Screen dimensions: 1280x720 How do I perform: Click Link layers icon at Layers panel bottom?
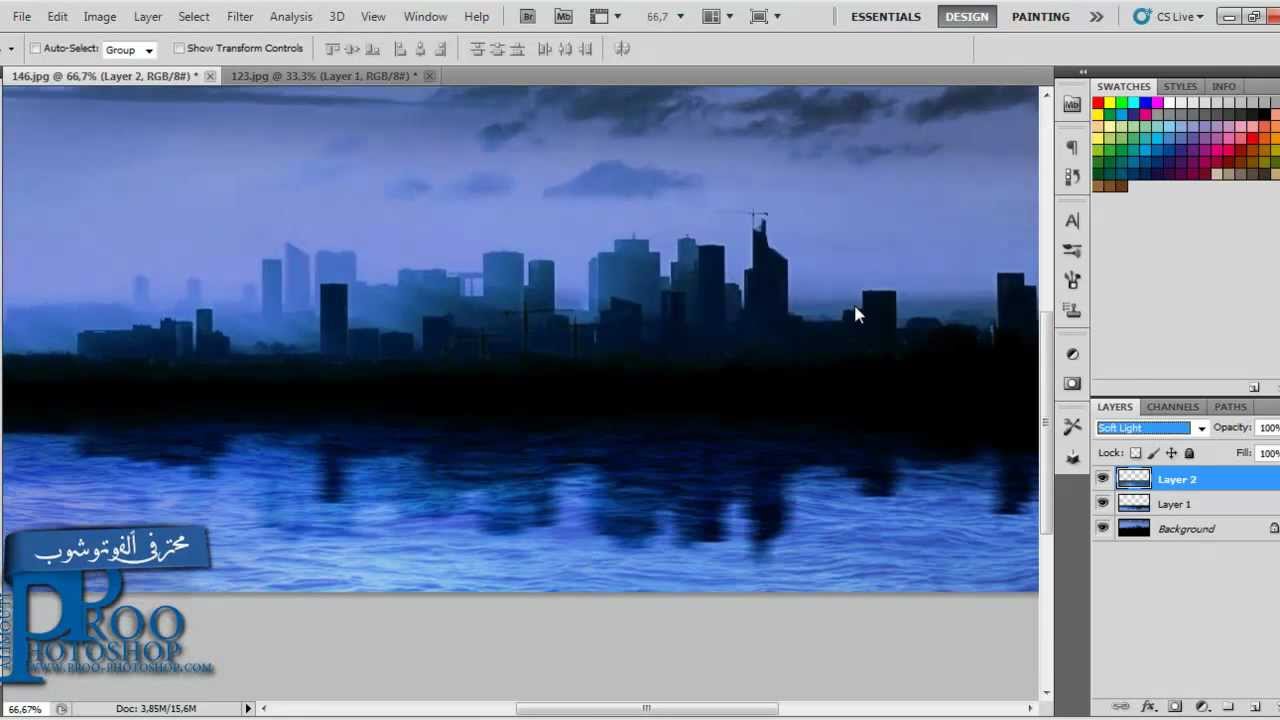(1122, 706)
